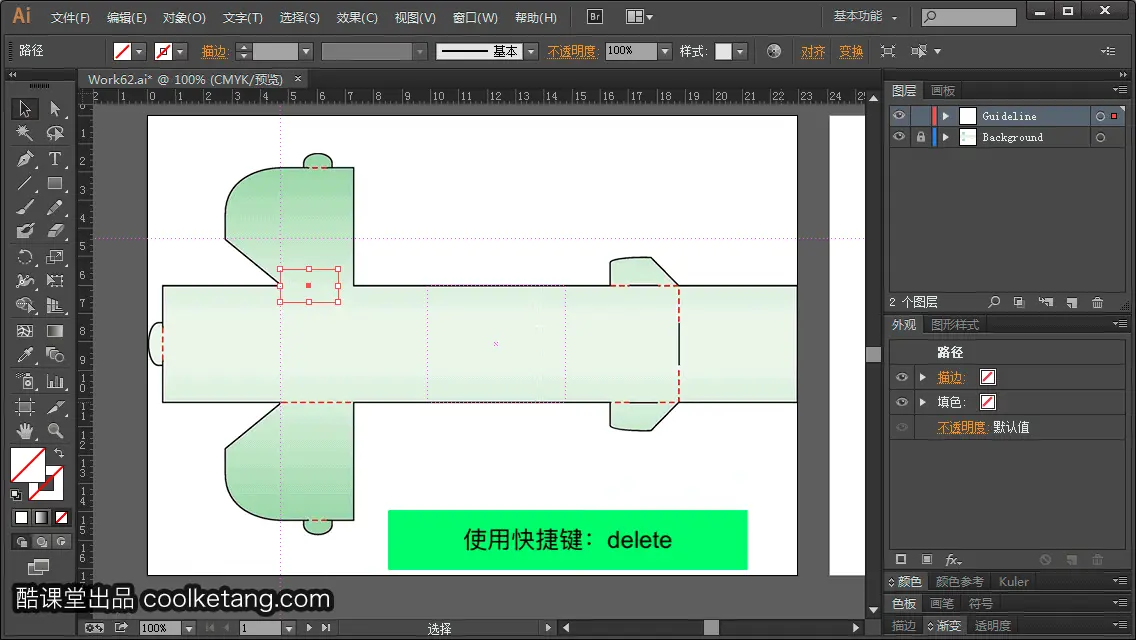Viewport: 1136px width, 640px height.
Task: Select the Gradient tool
Action: click(55, 331)
